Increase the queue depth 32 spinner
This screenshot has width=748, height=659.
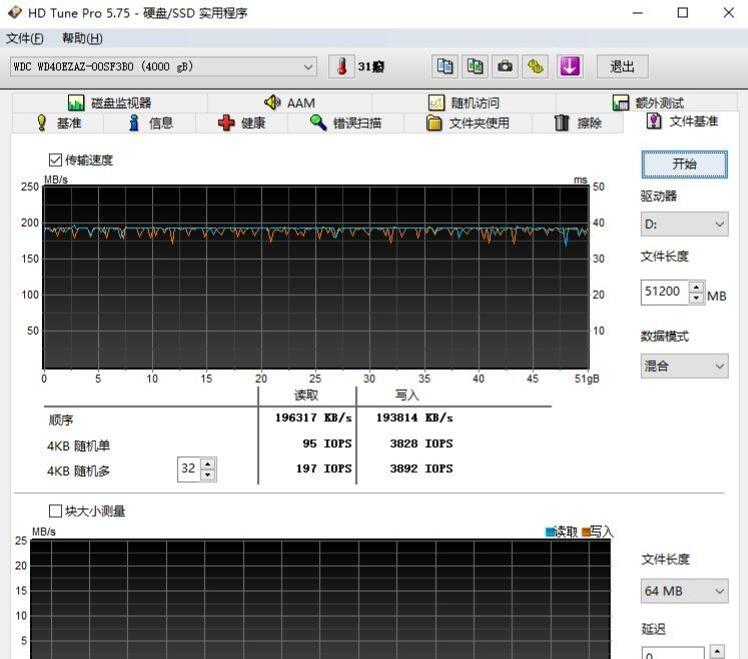[208, 463]
